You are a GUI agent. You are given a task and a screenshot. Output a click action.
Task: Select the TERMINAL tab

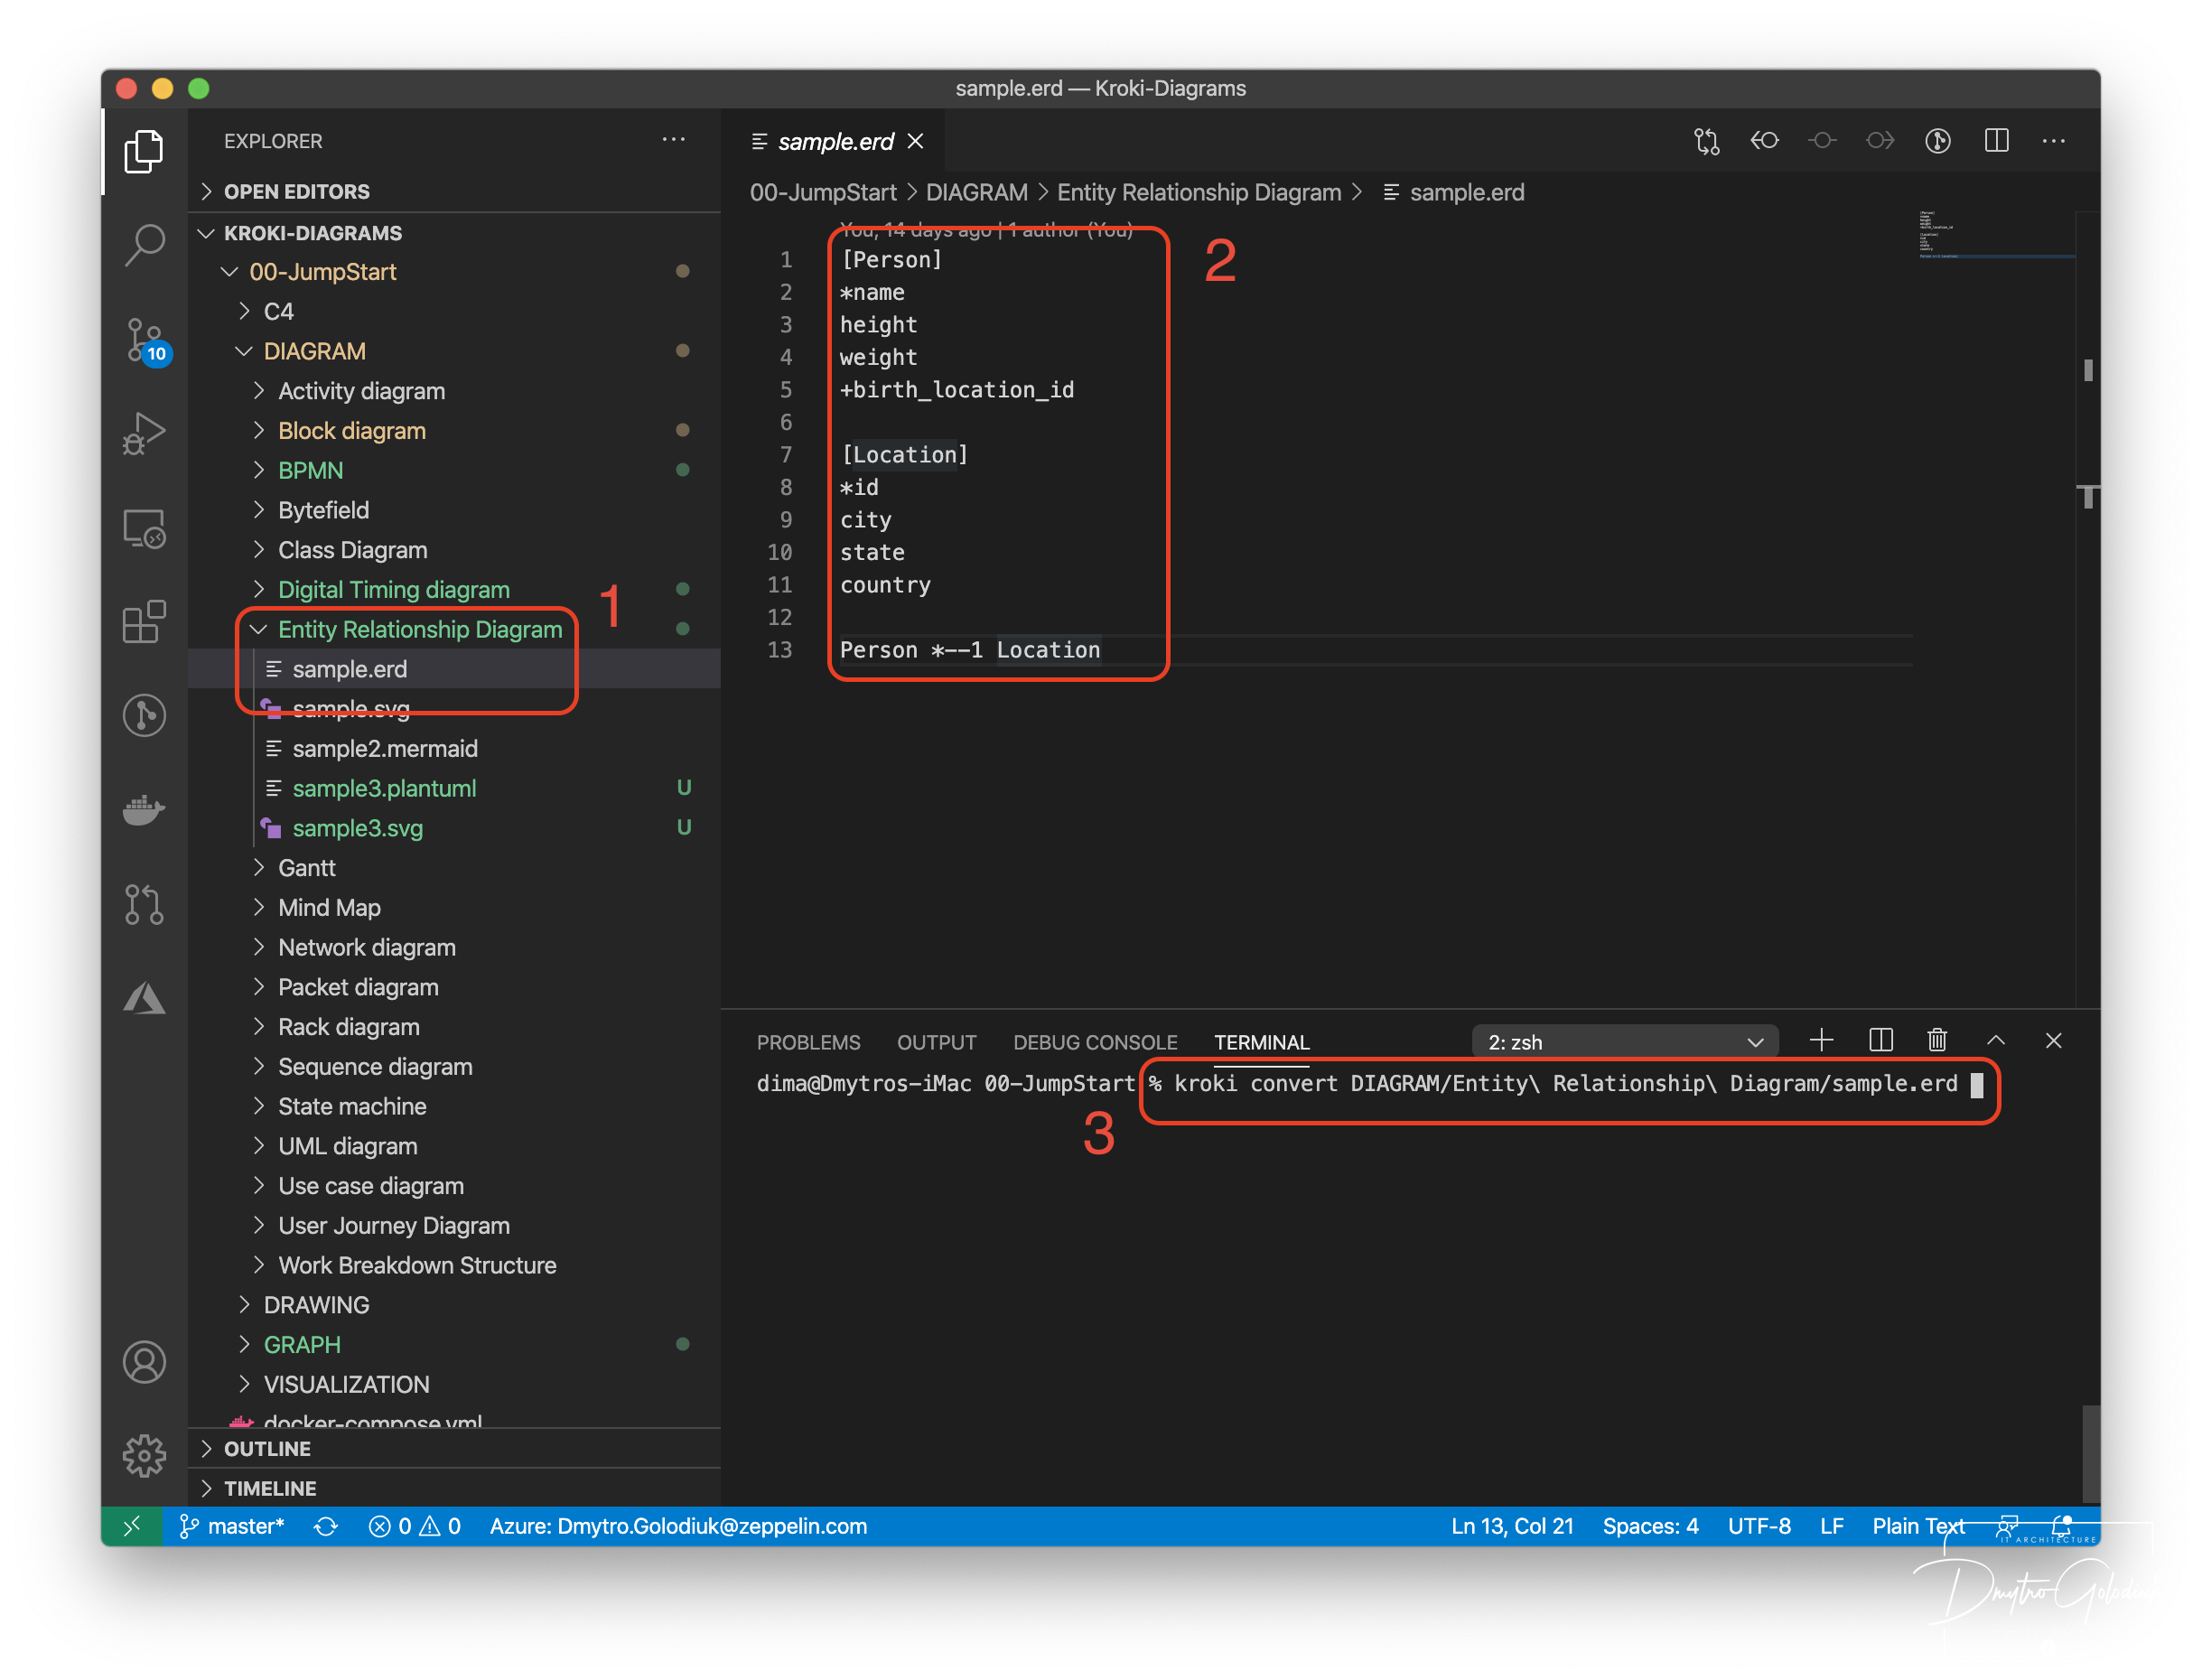(1261, 1042)
